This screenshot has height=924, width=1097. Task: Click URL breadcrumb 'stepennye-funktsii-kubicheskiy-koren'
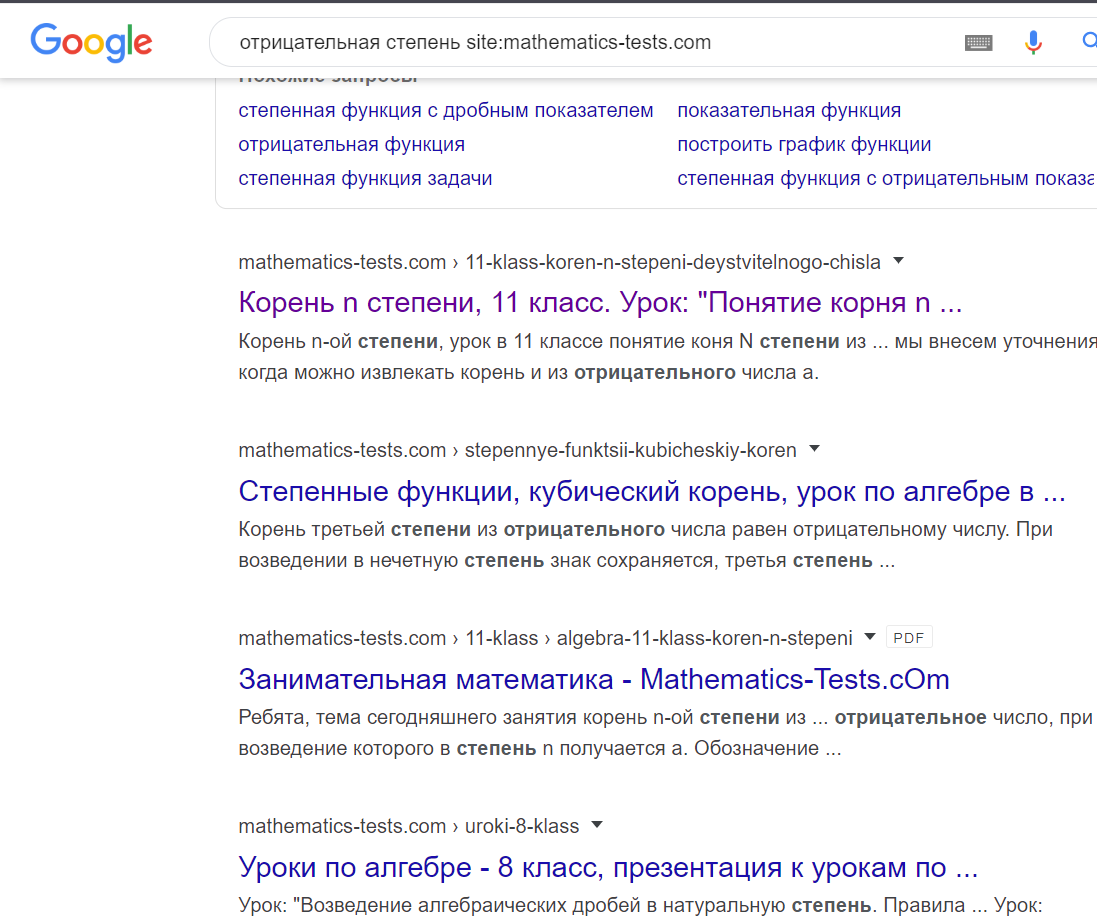click(631, 450)
